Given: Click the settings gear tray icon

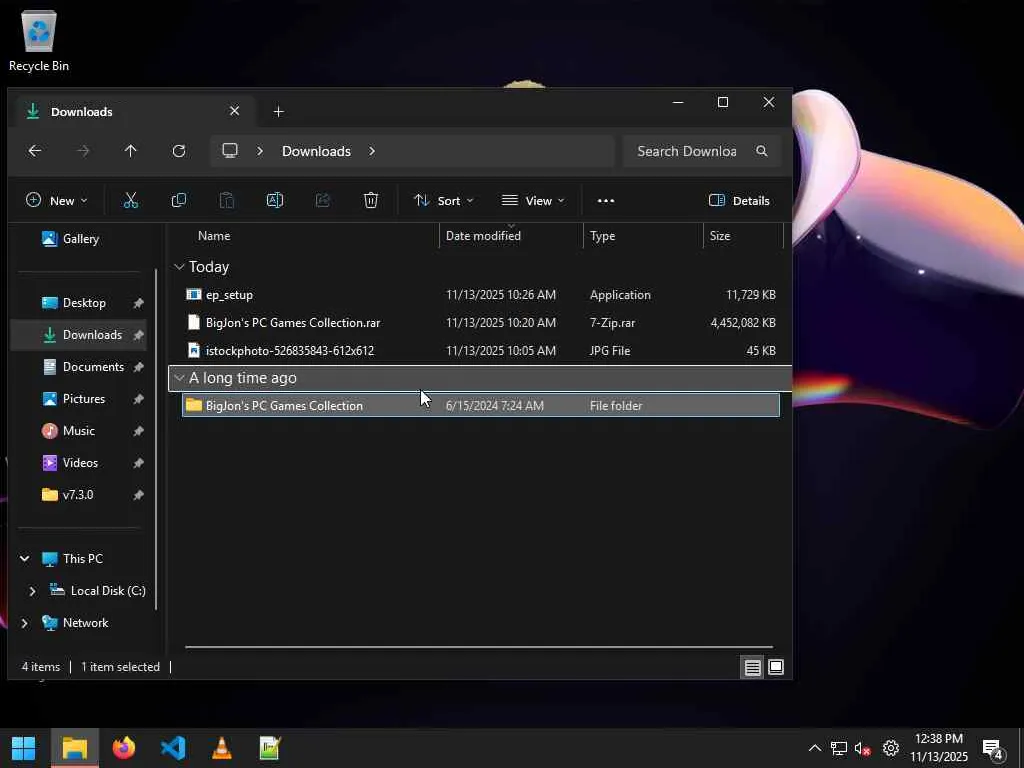Looking at the screenshot, I should pos(891,748).
